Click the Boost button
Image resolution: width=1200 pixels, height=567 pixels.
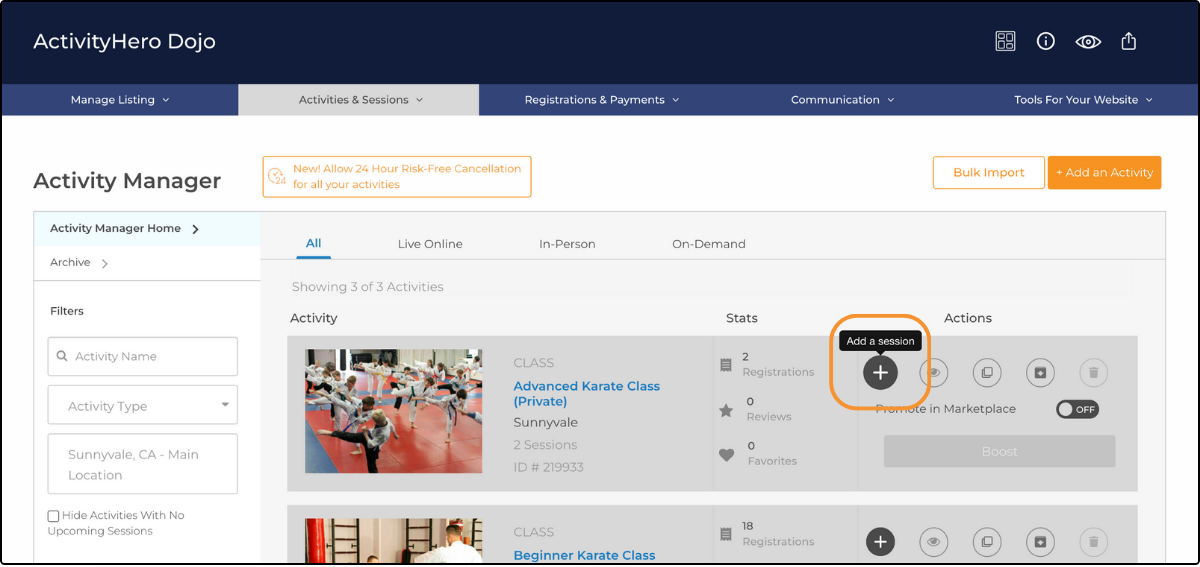(999, 451)
